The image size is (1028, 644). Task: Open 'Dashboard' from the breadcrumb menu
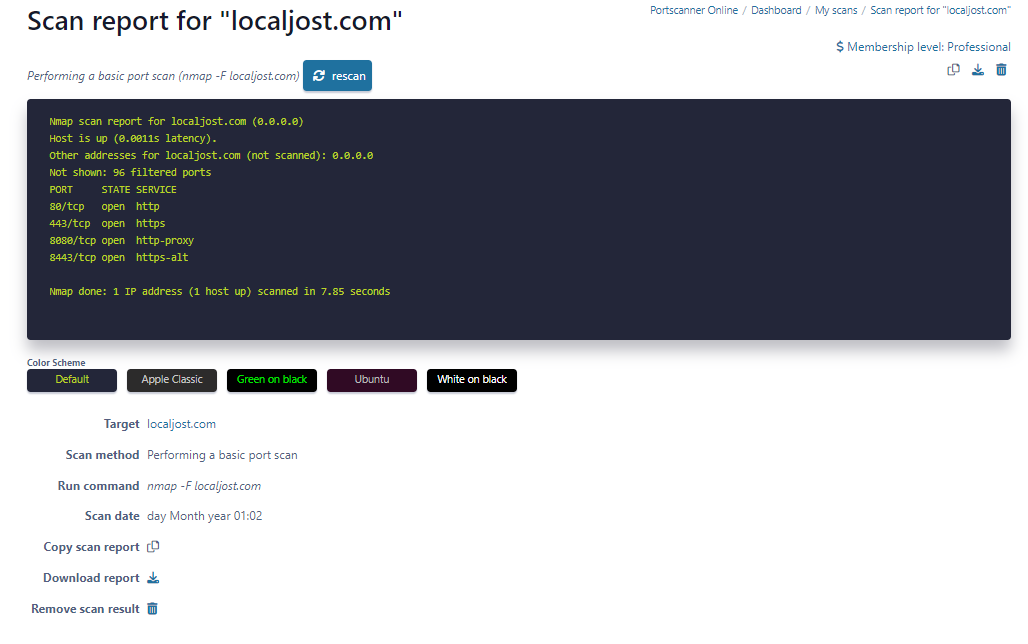[x=775, y=10]
